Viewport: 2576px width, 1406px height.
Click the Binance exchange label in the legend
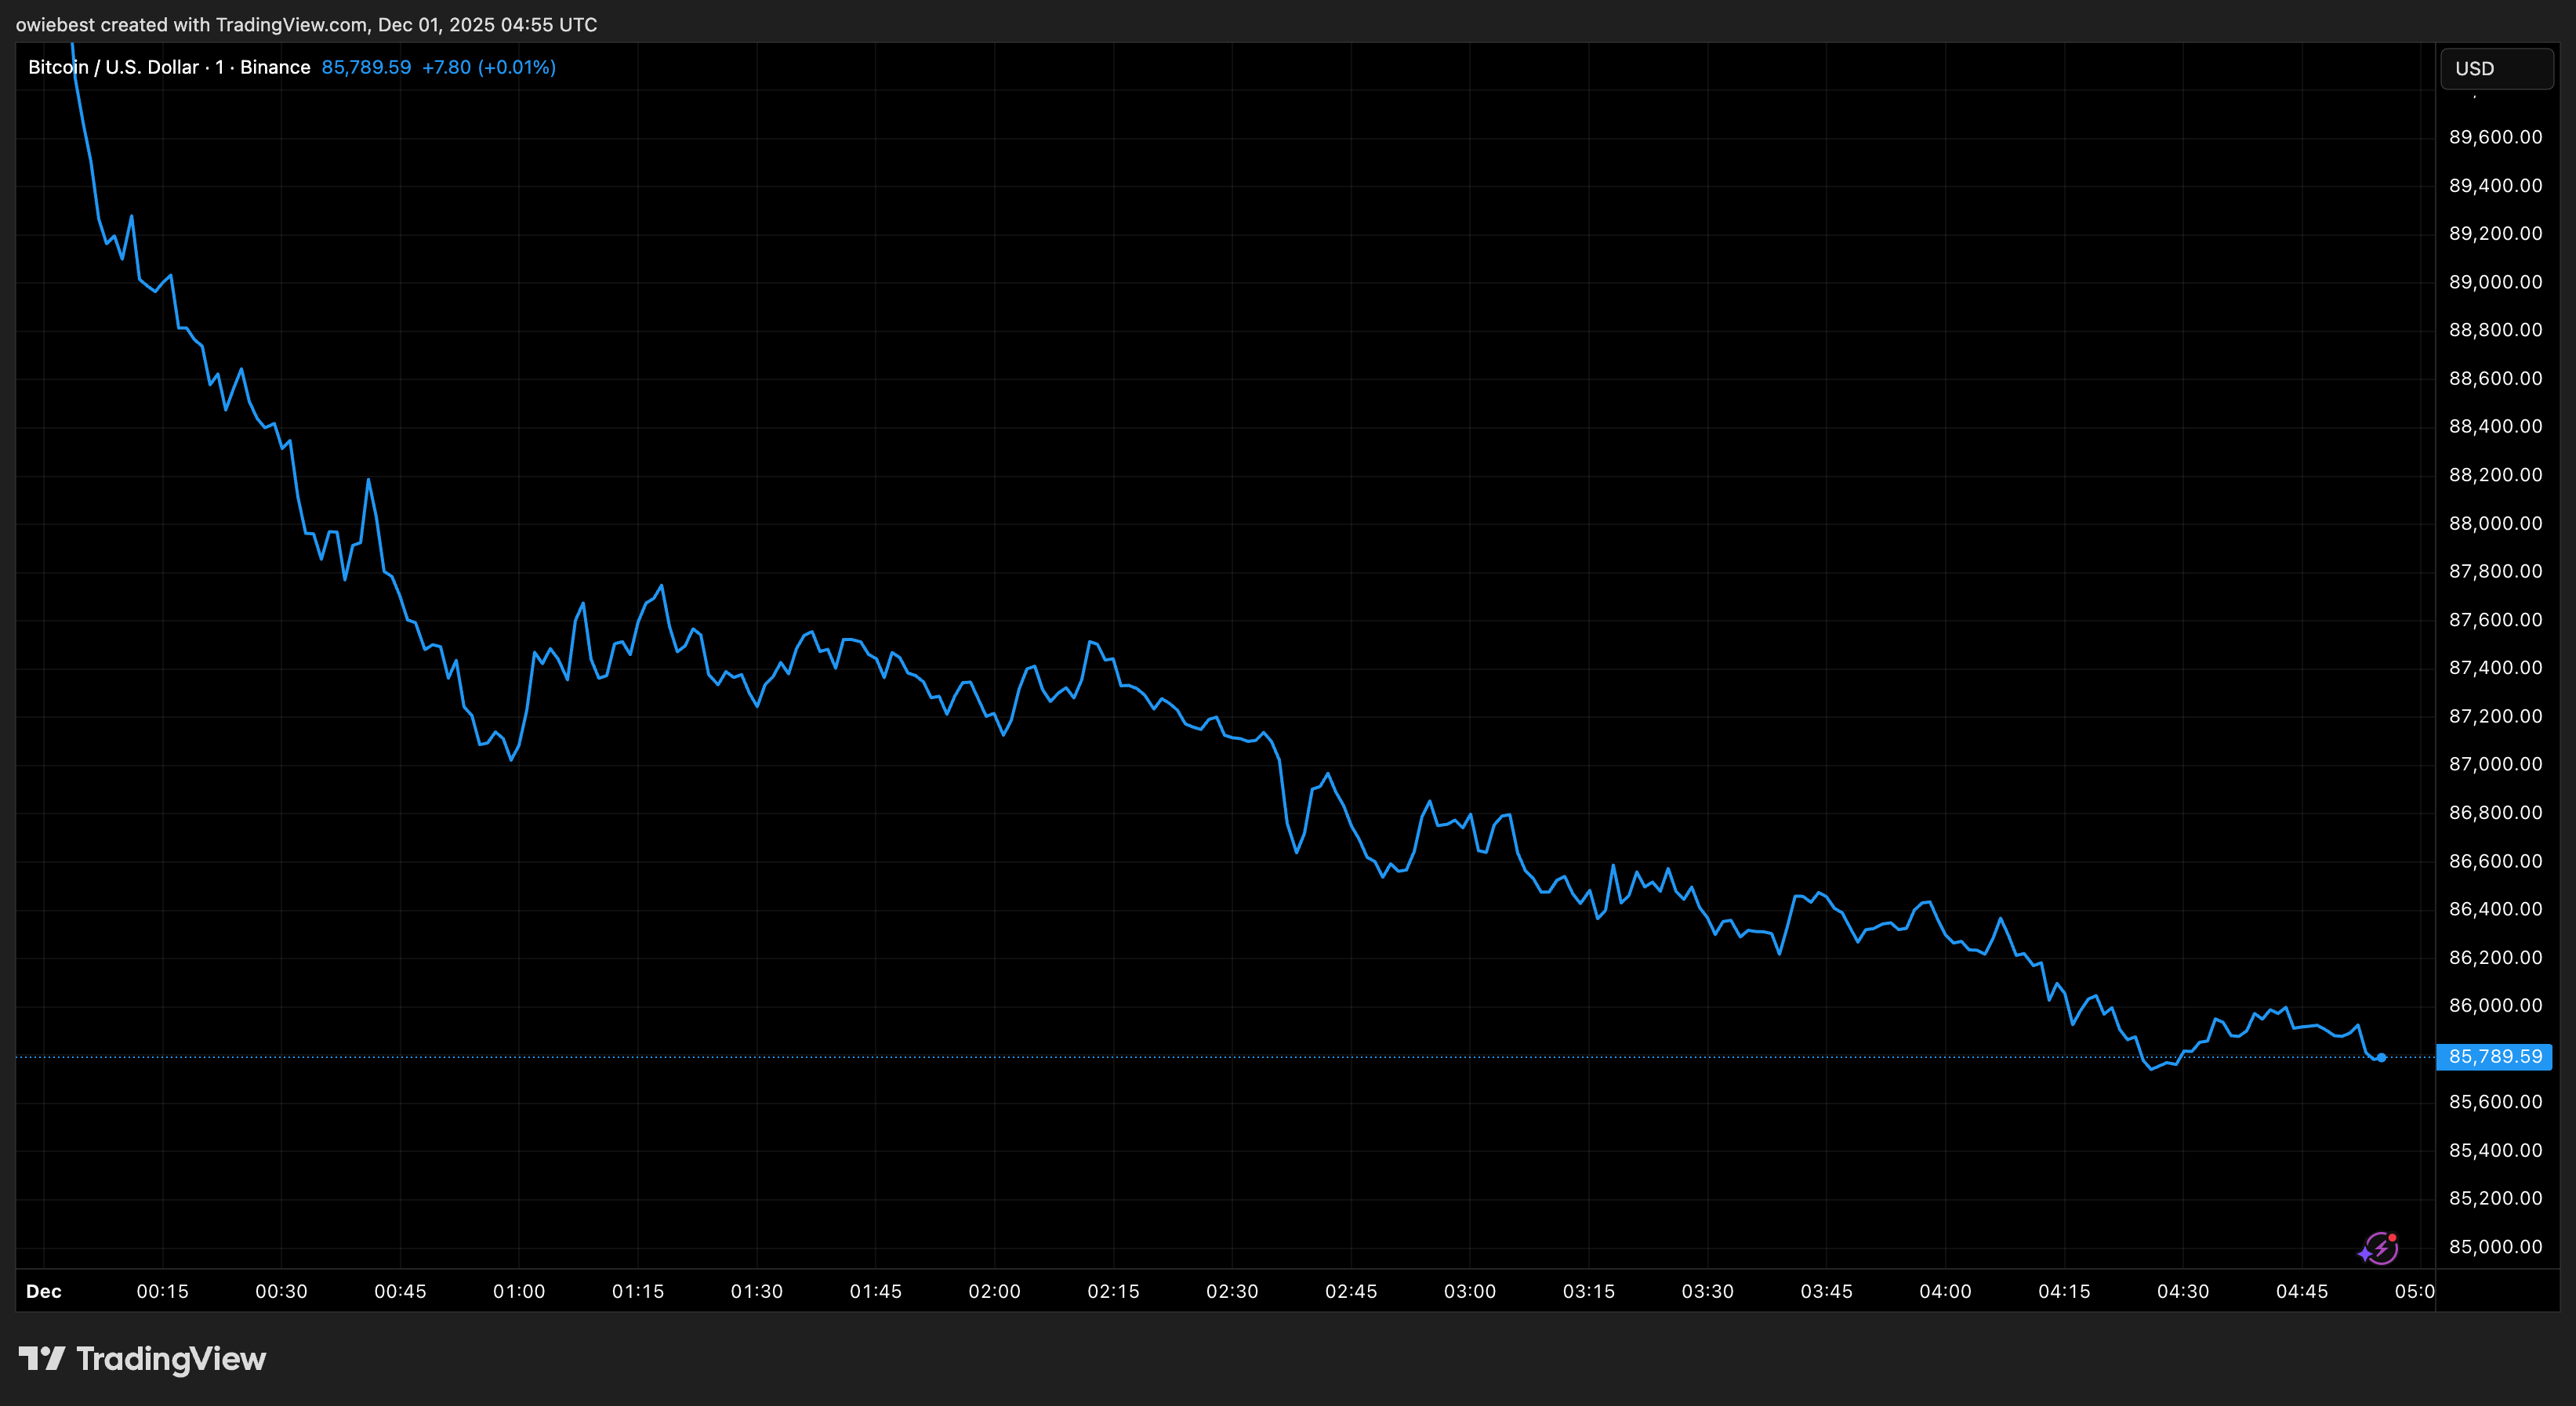coord(277,67)
